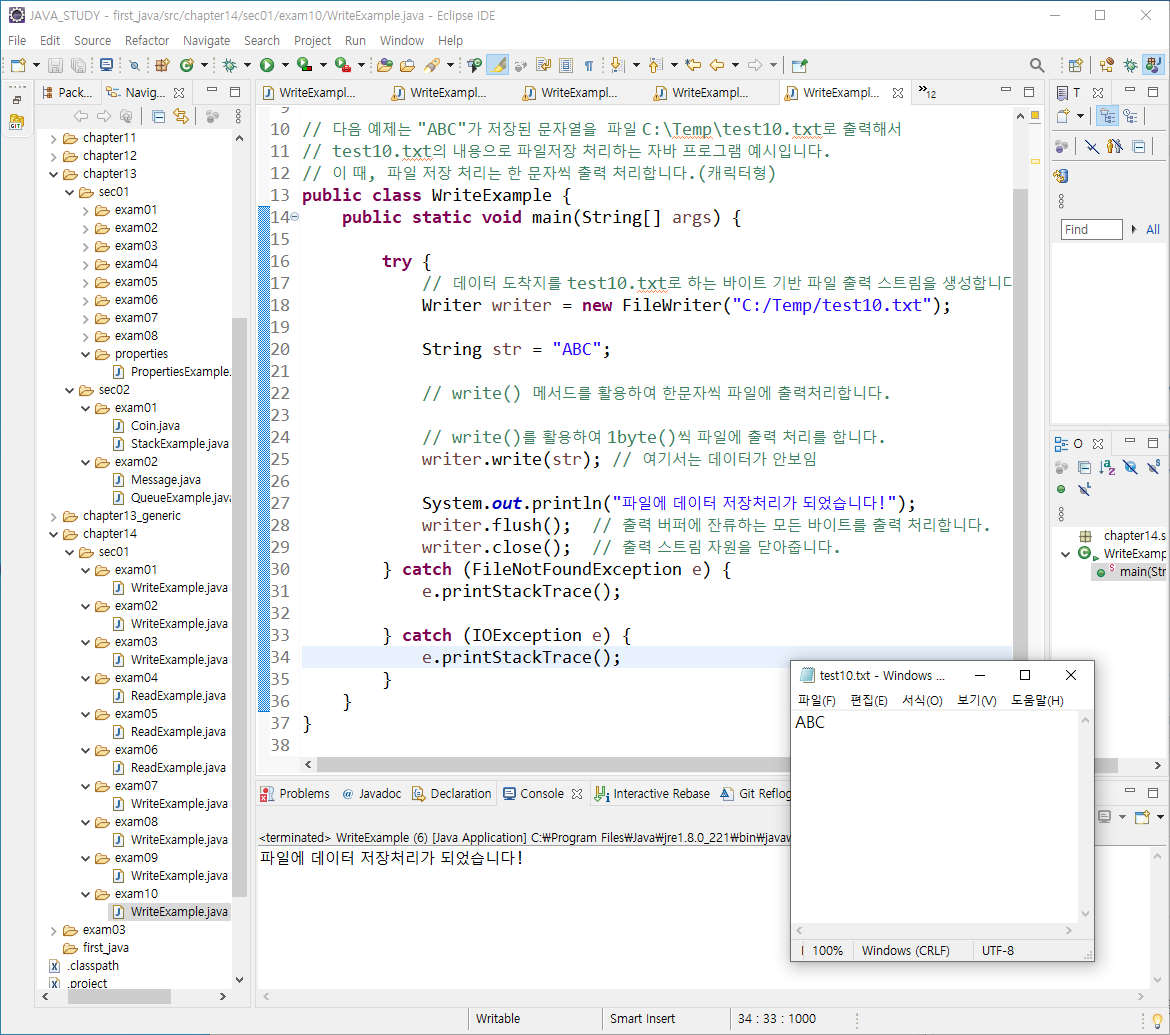Image resolution: width=1170 pixels, height=1035 pixels.
Task: Click the External Tools run icon
Action: [x=342, y=66]
